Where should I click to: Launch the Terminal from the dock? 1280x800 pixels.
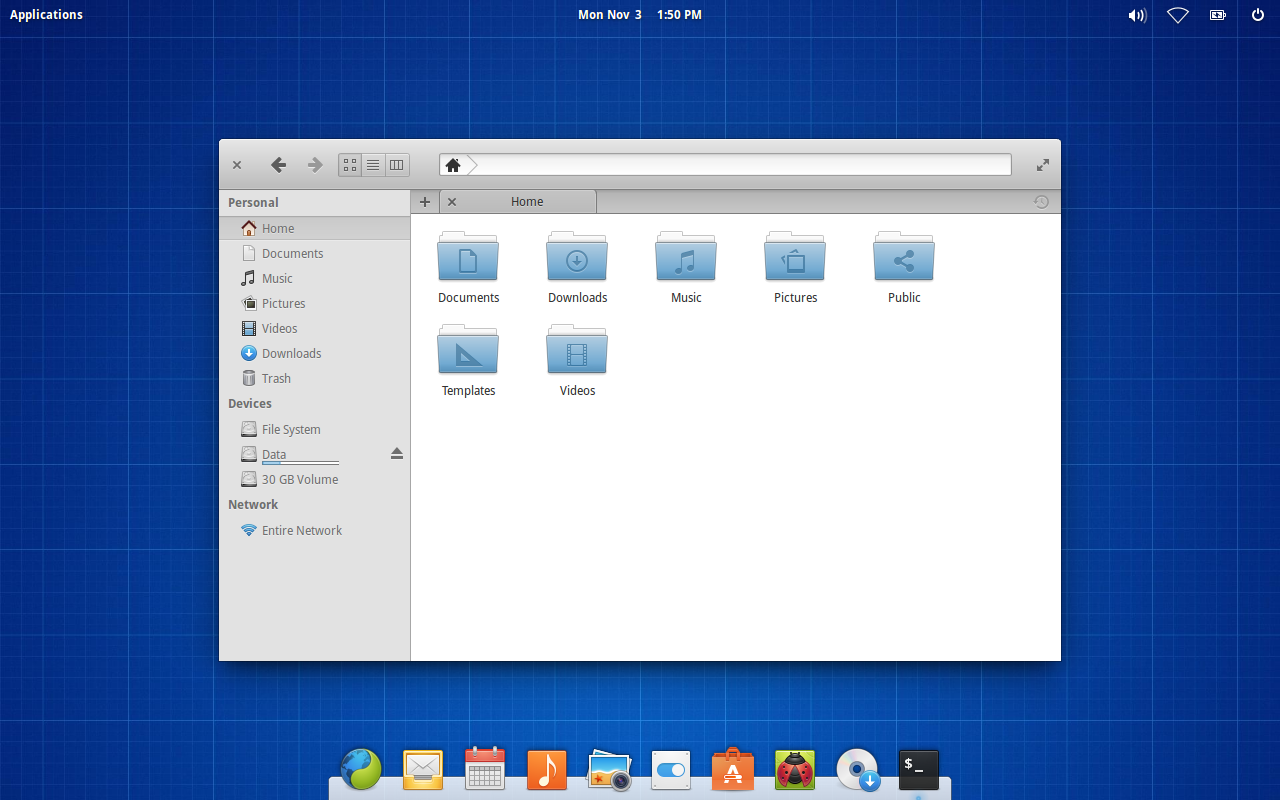(x=918, y=770)
